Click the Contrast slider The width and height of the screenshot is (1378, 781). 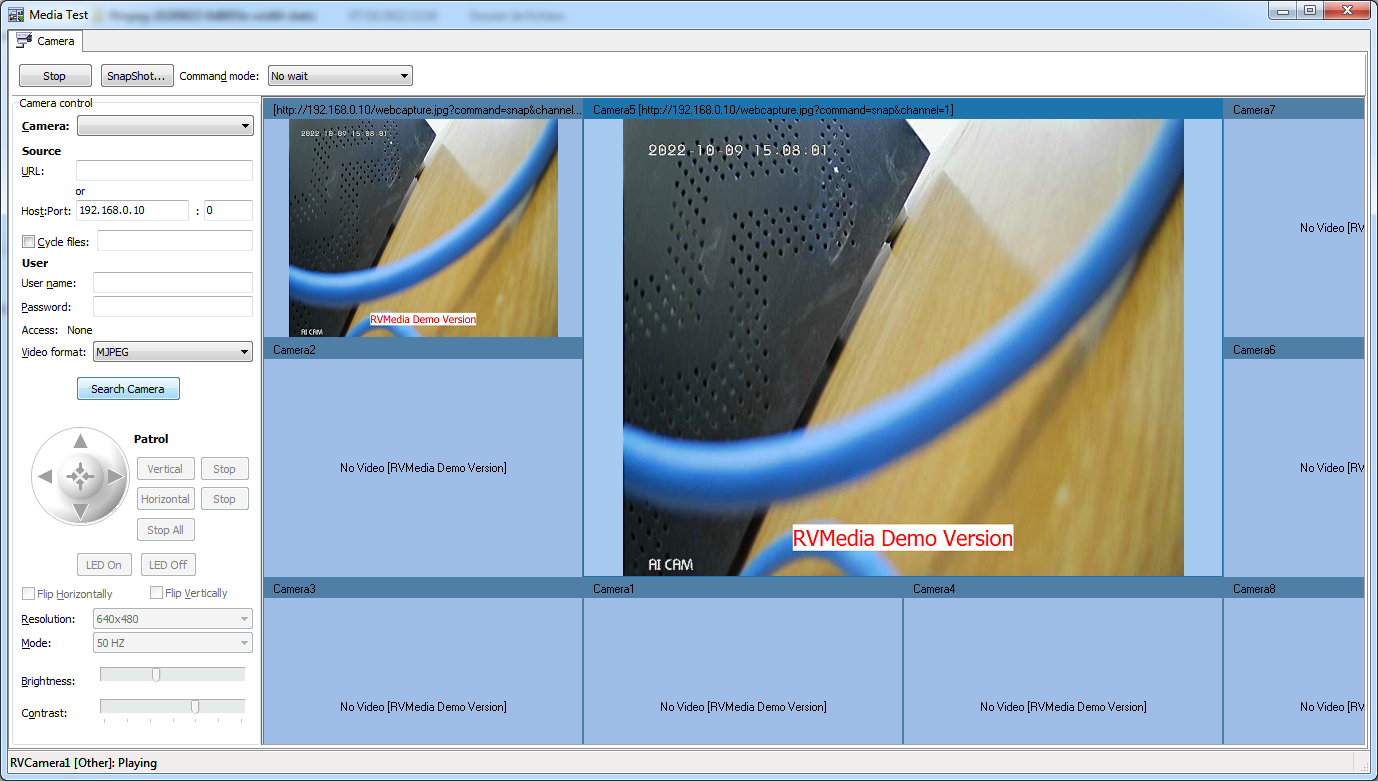click(172, 707)
